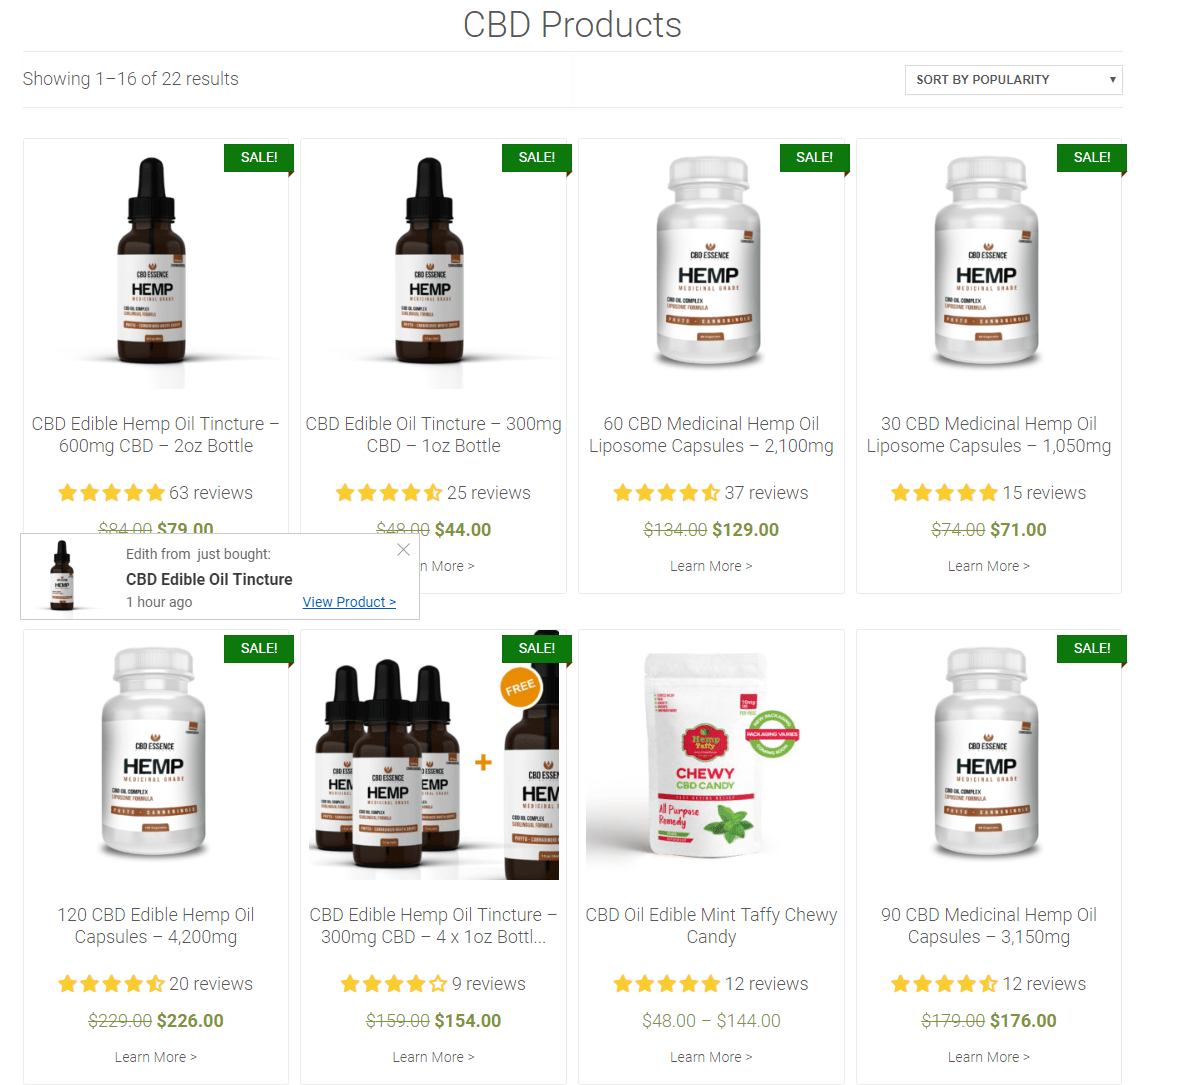1178x1085 pixels.
Task: Open the 300mg 1oz tincture bottle image
Action: click(430, 261)
